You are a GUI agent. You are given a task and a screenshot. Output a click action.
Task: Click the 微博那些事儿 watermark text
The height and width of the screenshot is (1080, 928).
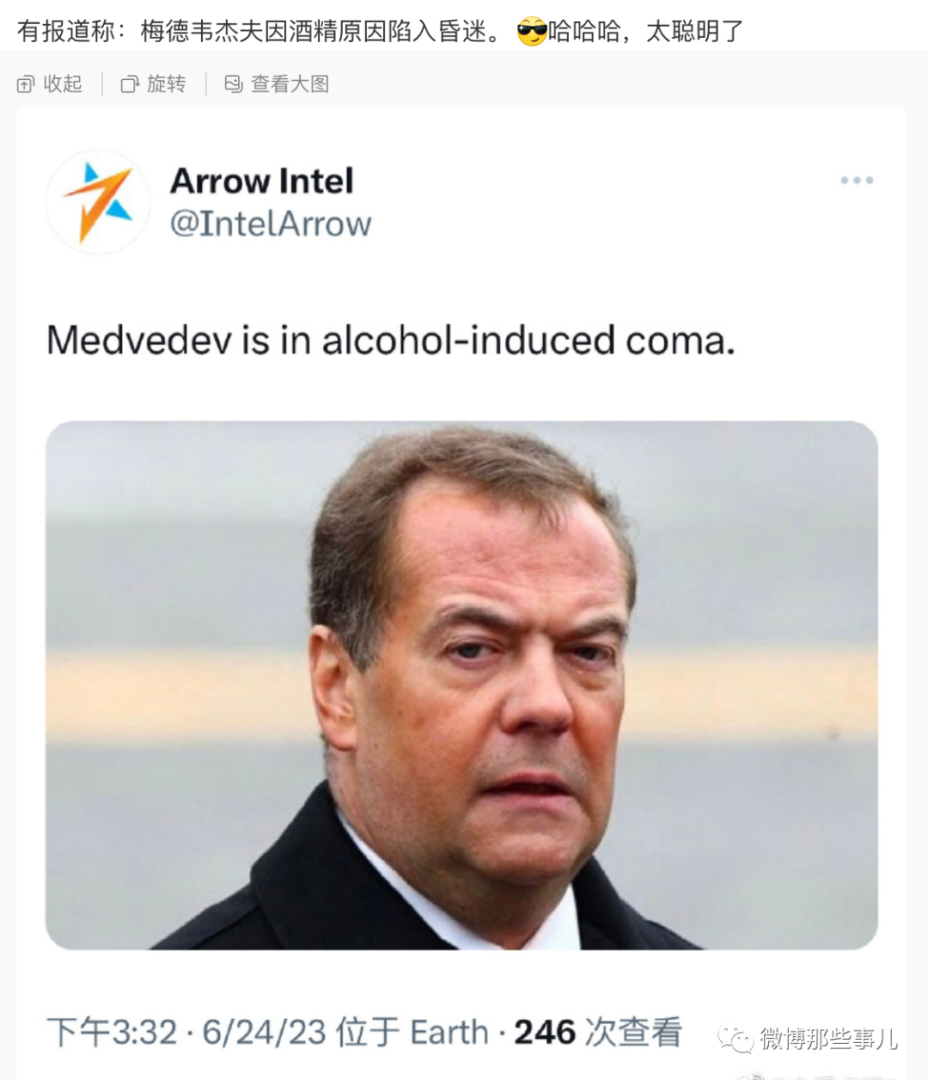[x=828, y=1039]
